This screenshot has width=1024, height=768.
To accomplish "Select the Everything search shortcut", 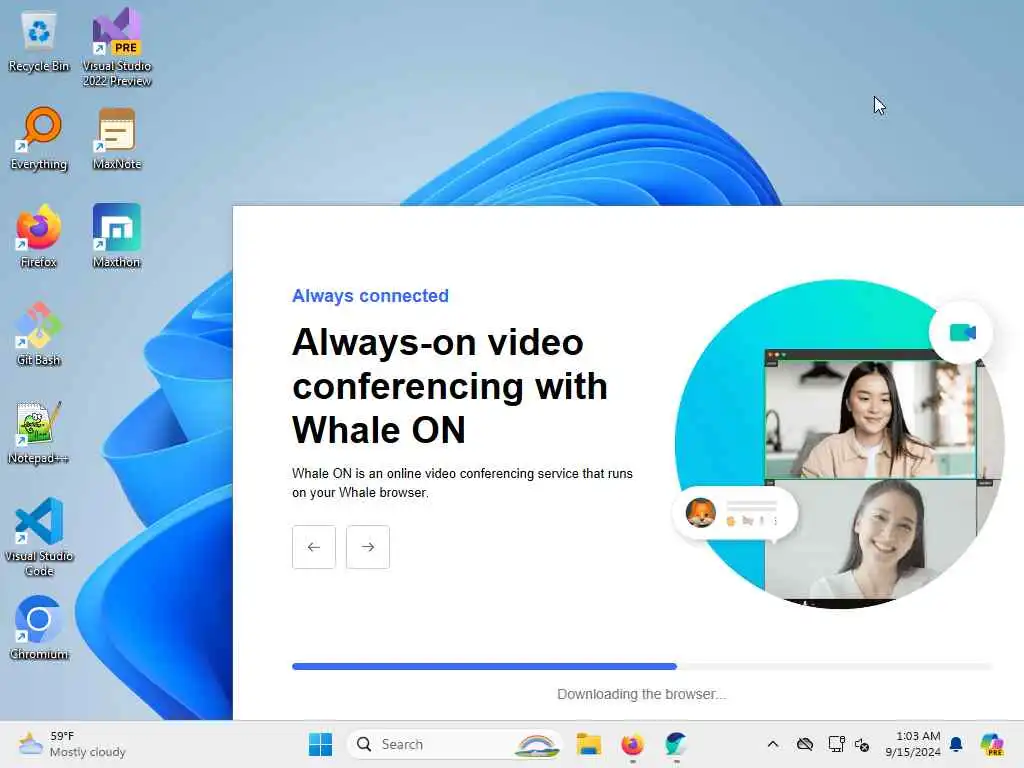I will (x=39, y=139).
